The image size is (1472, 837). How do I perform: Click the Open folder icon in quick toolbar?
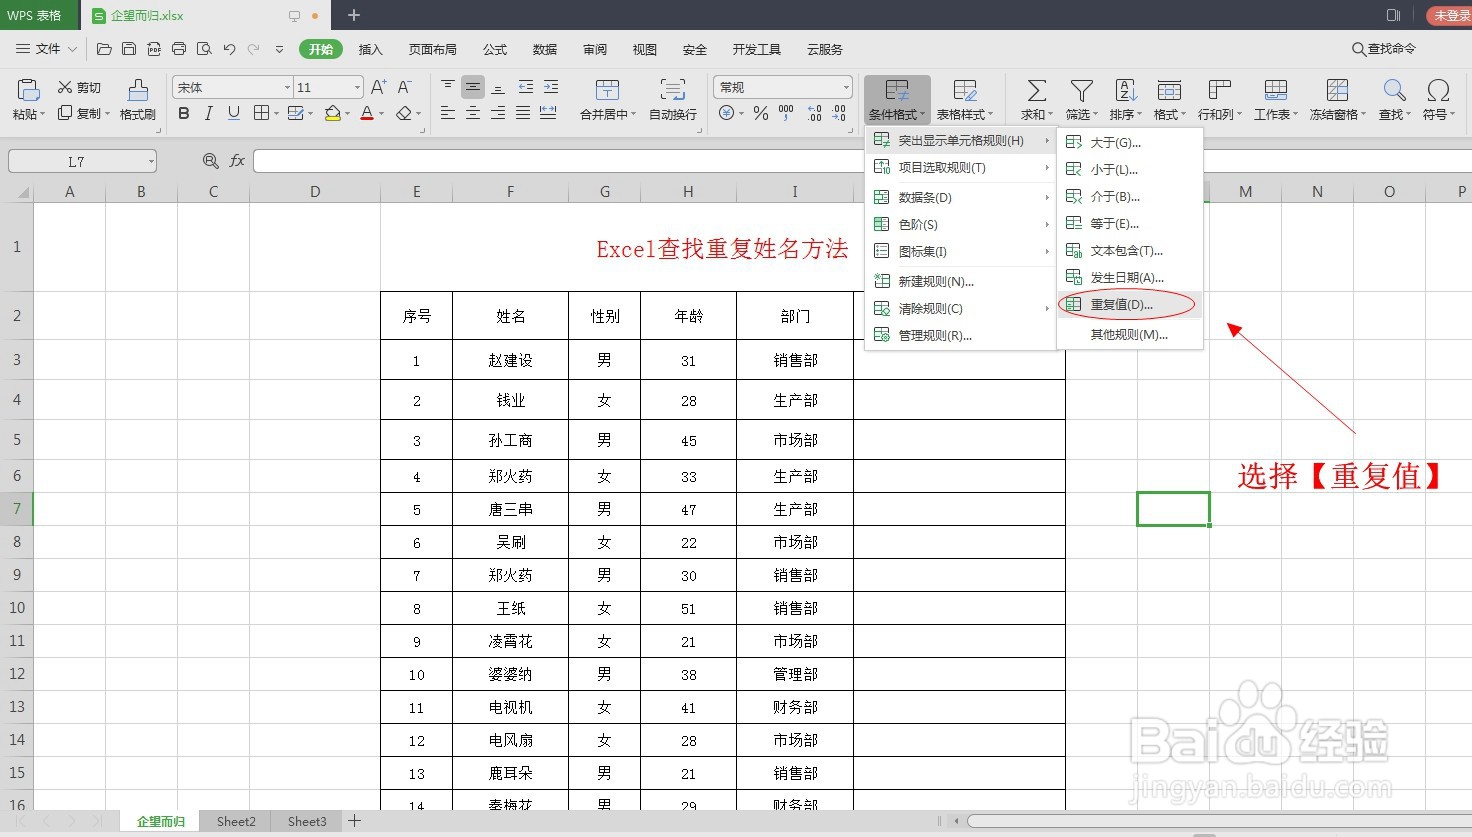click(x=104, y=49)
